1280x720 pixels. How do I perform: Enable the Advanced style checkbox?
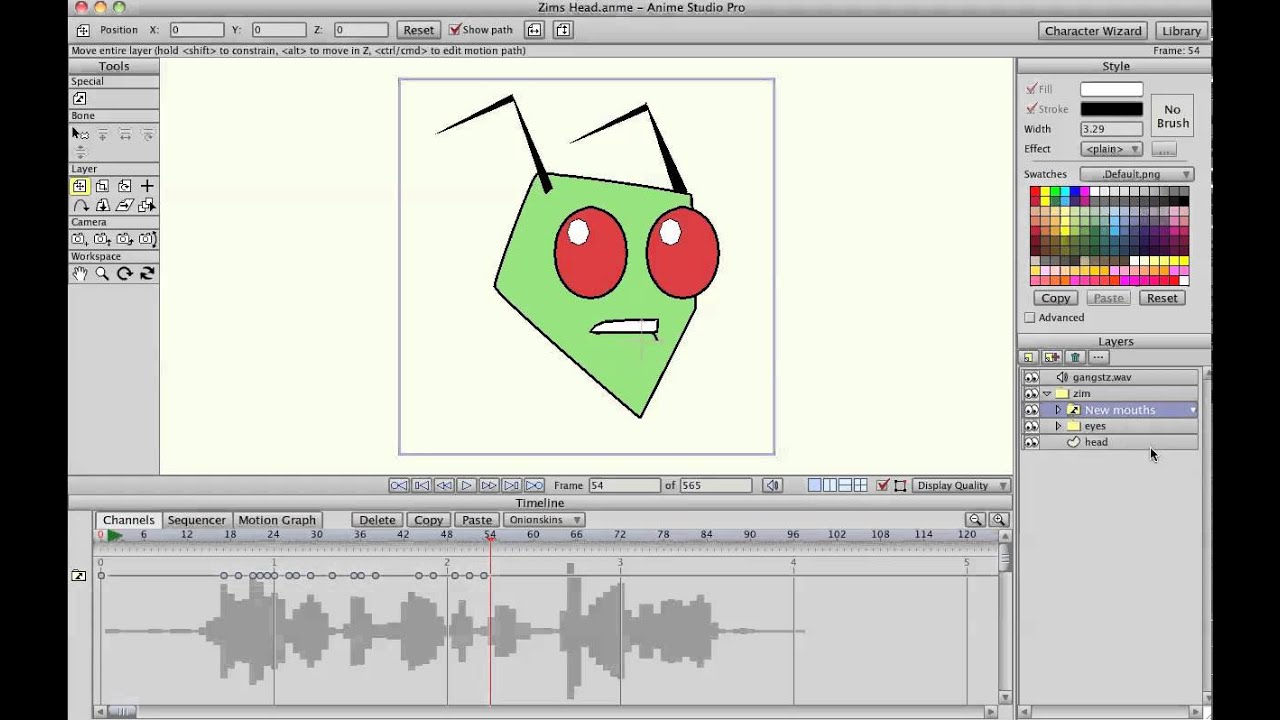[x=1030, y=318]
